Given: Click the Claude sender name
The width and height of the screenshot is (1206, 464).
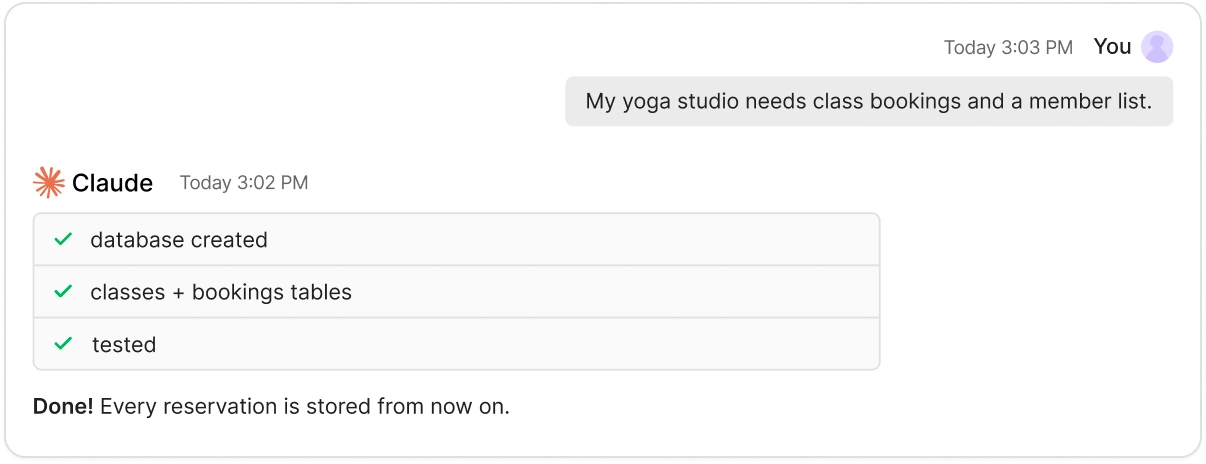Looking at the screenshot, I should pos(112,183).
